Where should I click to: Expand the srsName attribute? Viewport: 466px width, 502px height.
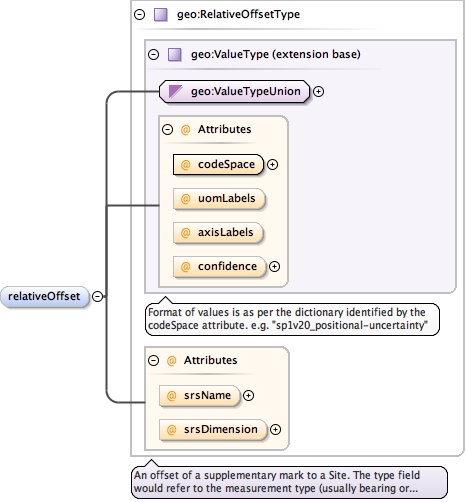248,396
